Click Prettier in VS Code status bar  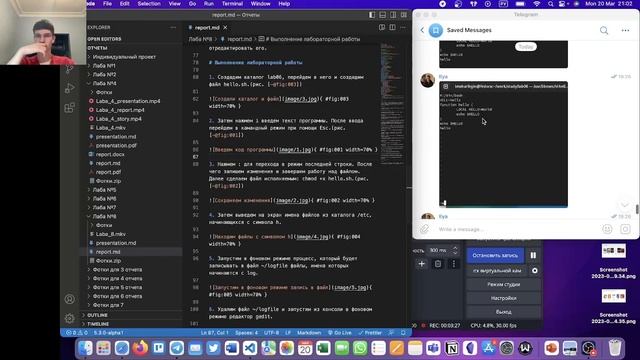370,333
